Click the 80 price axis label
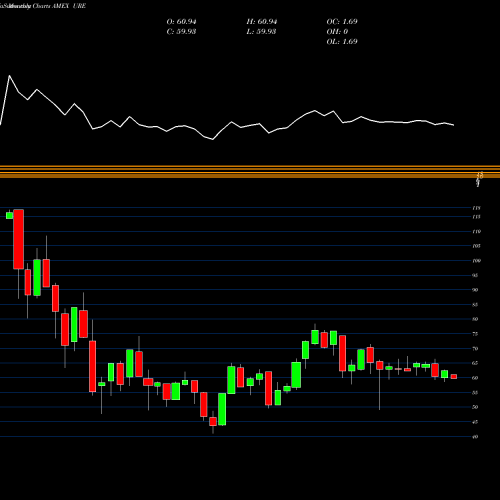 [475, 319]
